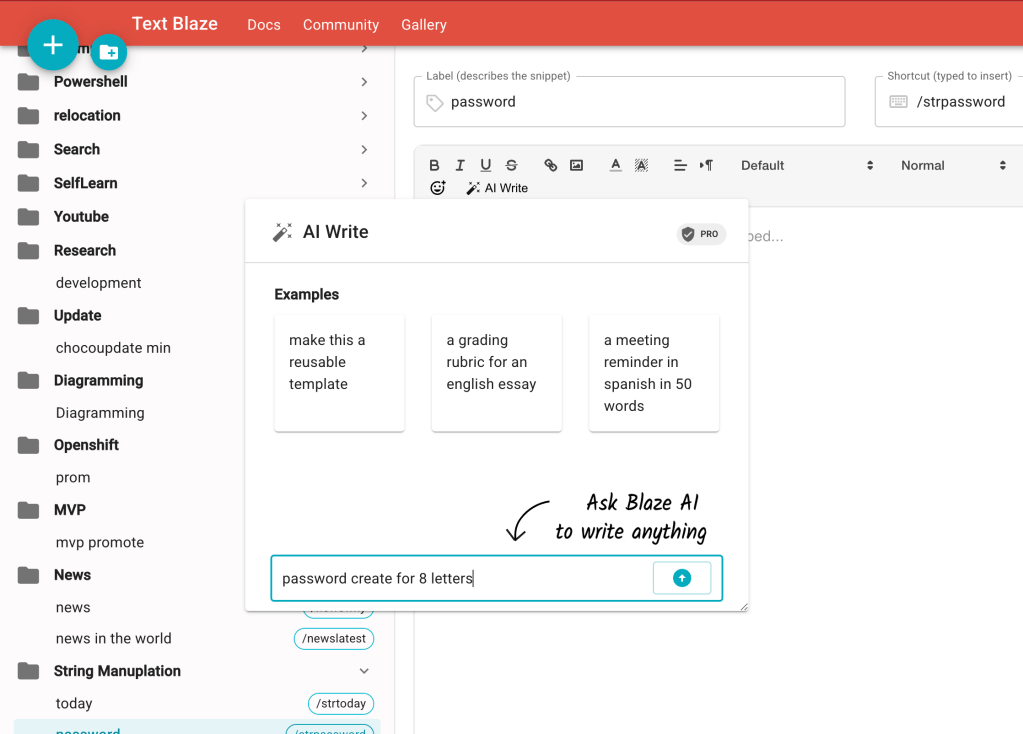Select the 'news in the world' snippet
The width and height of the screenshot is (1023, 734).
coord(114,638)
